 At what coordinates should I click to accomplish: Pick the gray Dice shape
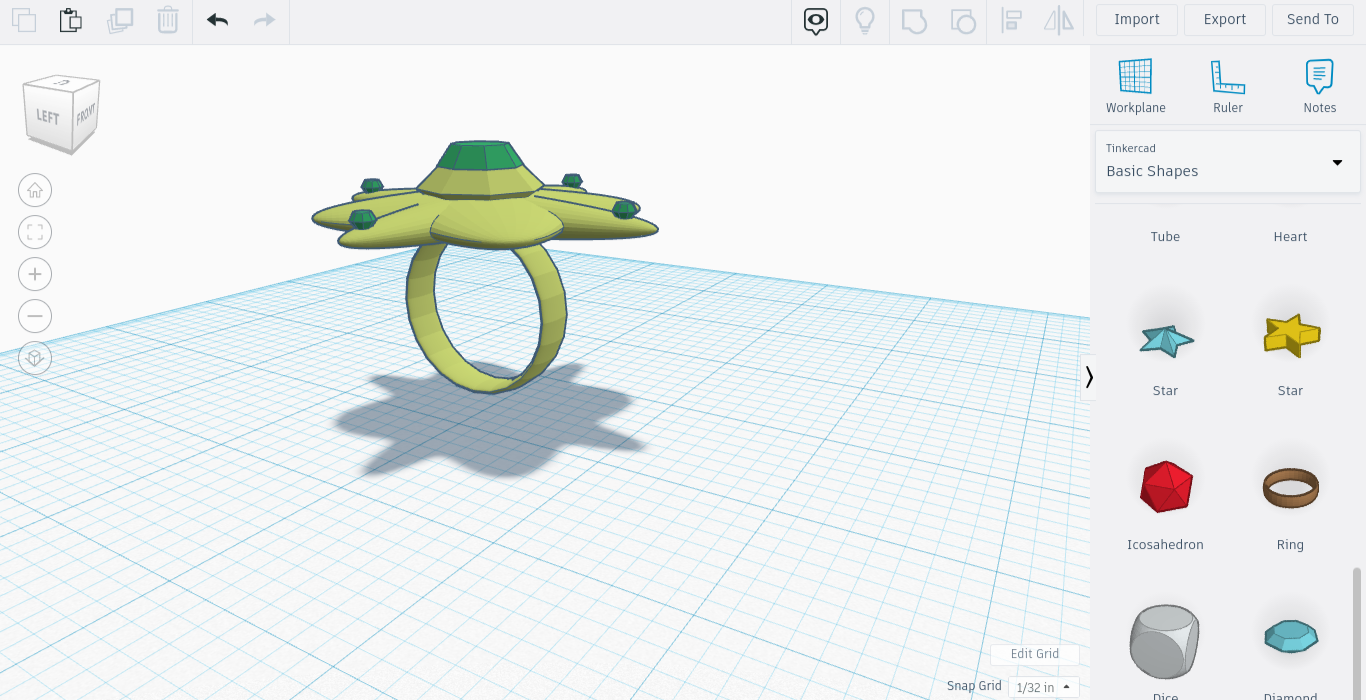point(1166,642)
